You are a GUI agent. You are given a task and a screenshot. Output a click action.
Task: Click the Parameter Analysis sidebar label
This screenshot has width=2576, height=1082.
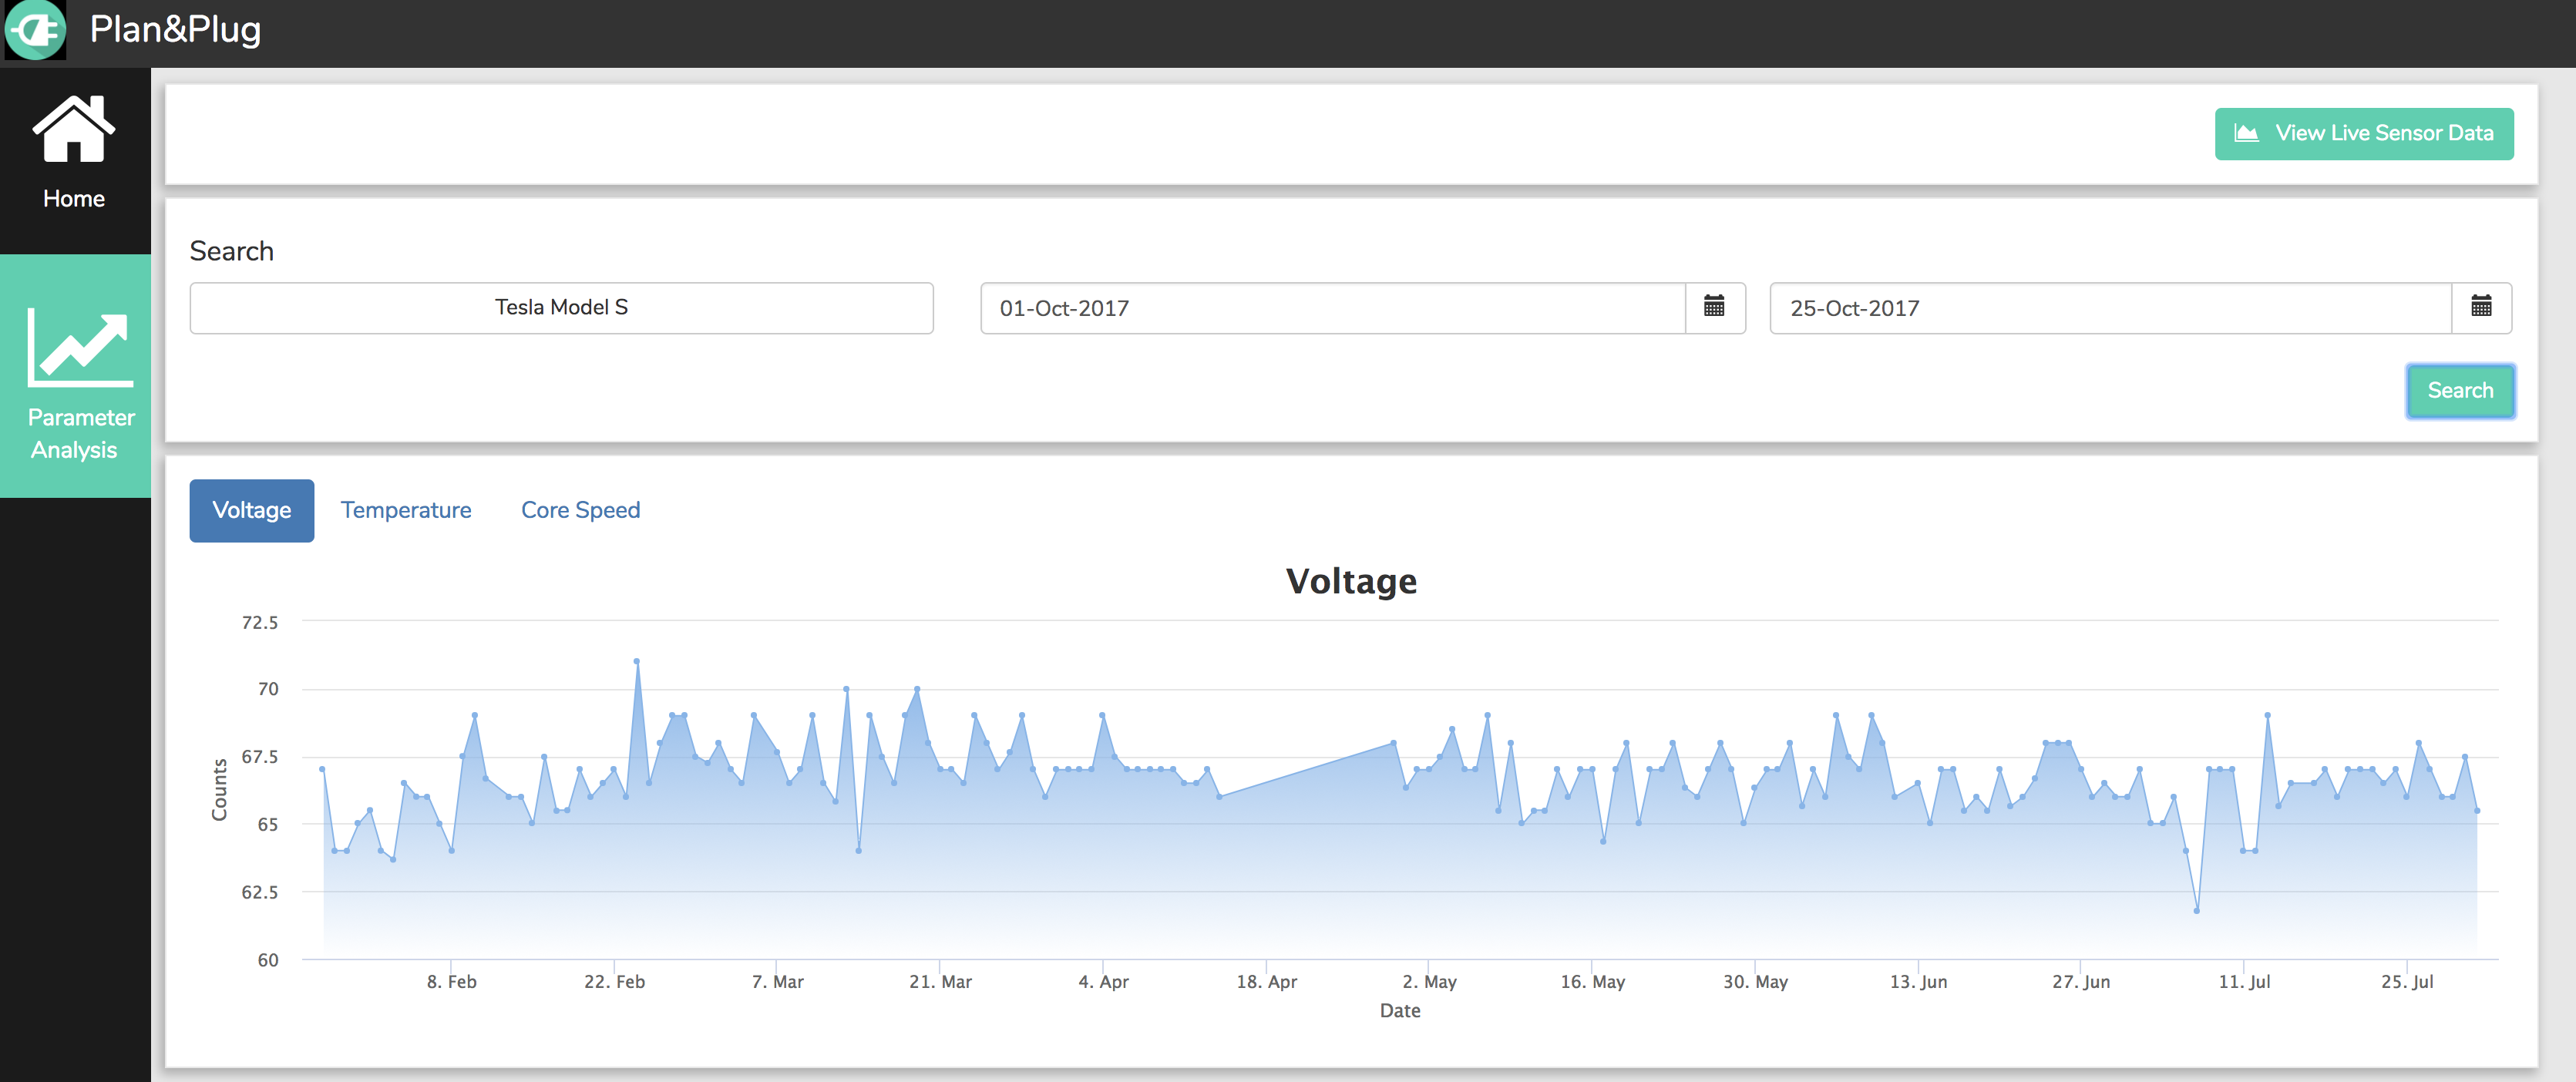coord(80,433)
